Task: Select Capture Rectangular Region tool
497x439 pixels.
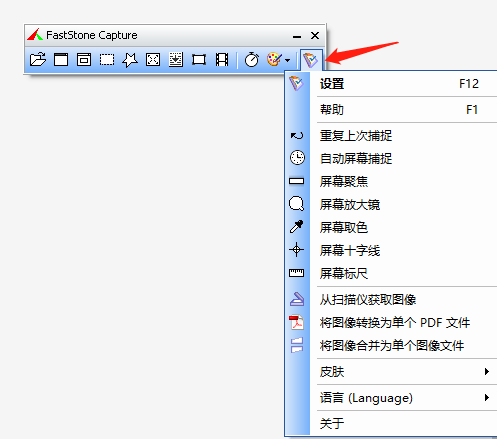Action: pos(107,60)
